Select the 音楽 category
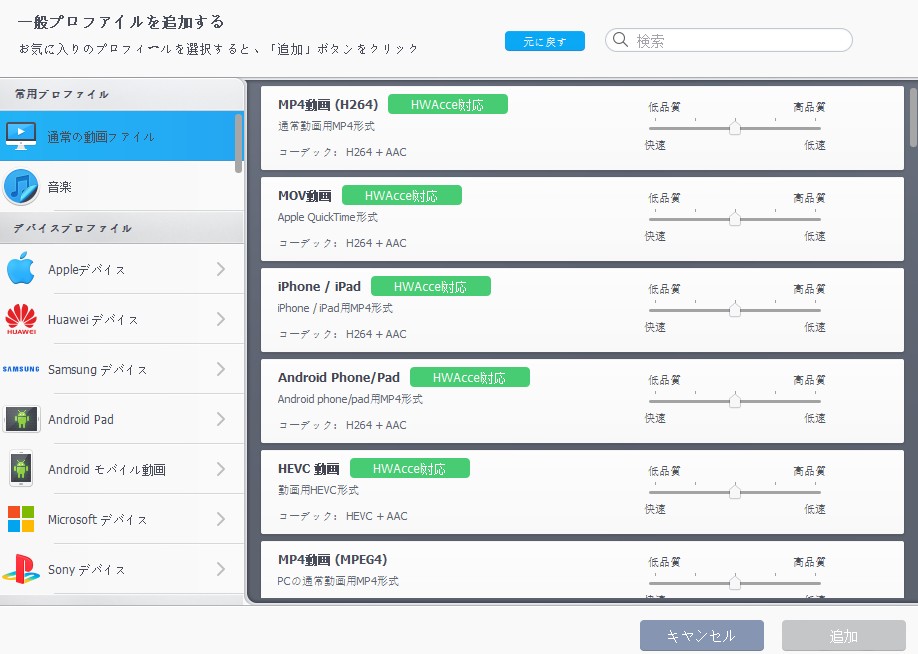 122,186
